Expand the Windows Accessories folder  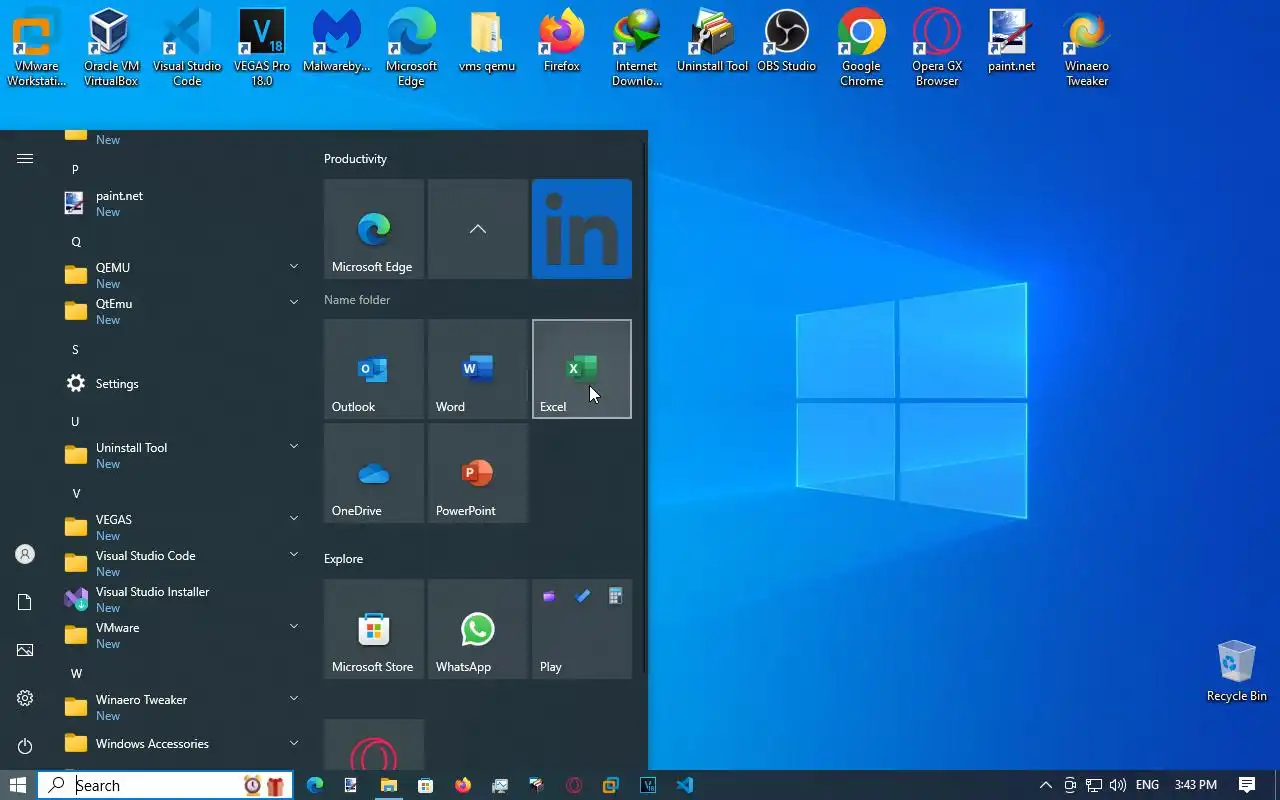pos(294,743)
